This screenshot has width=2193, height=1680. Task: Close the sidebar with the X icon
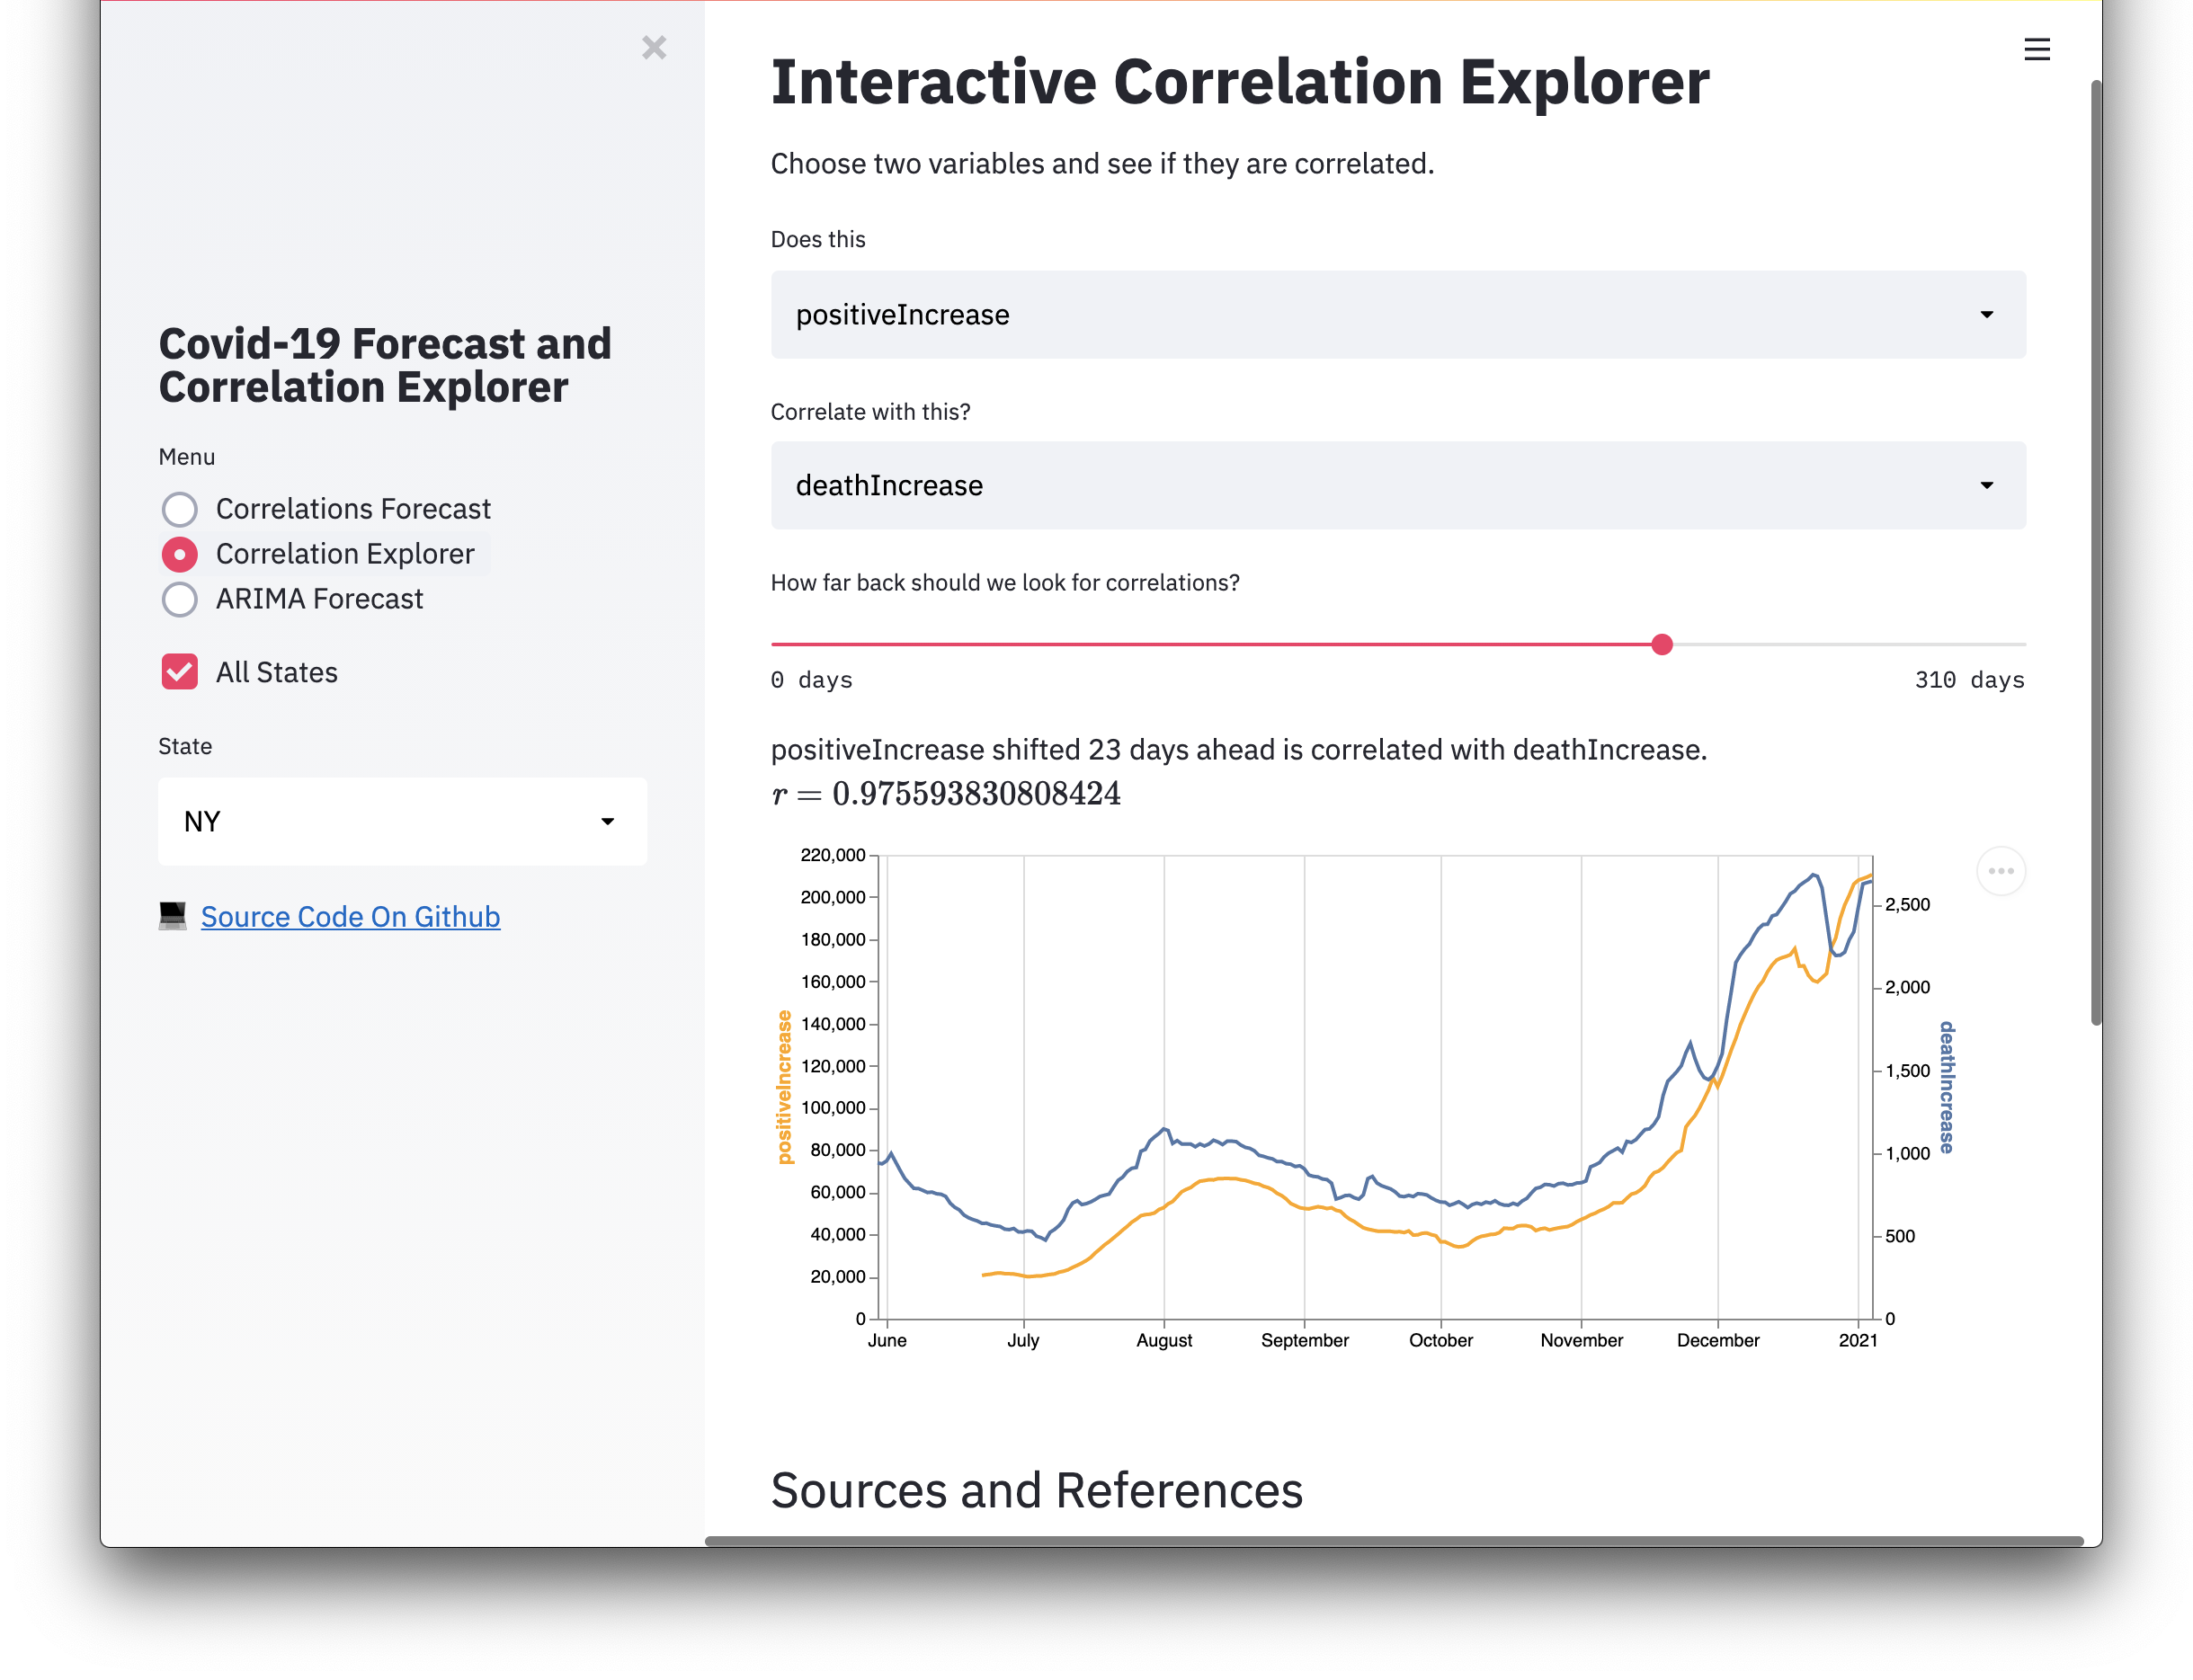[654, 48]
